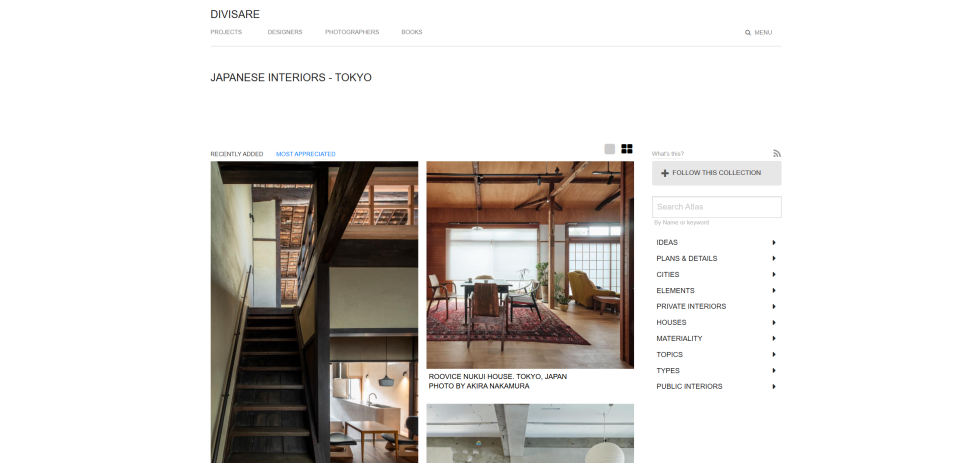Expand the PRIVATE INTERIORS category
This screenshot has width=966, height=463.
[x=716, y=307]
